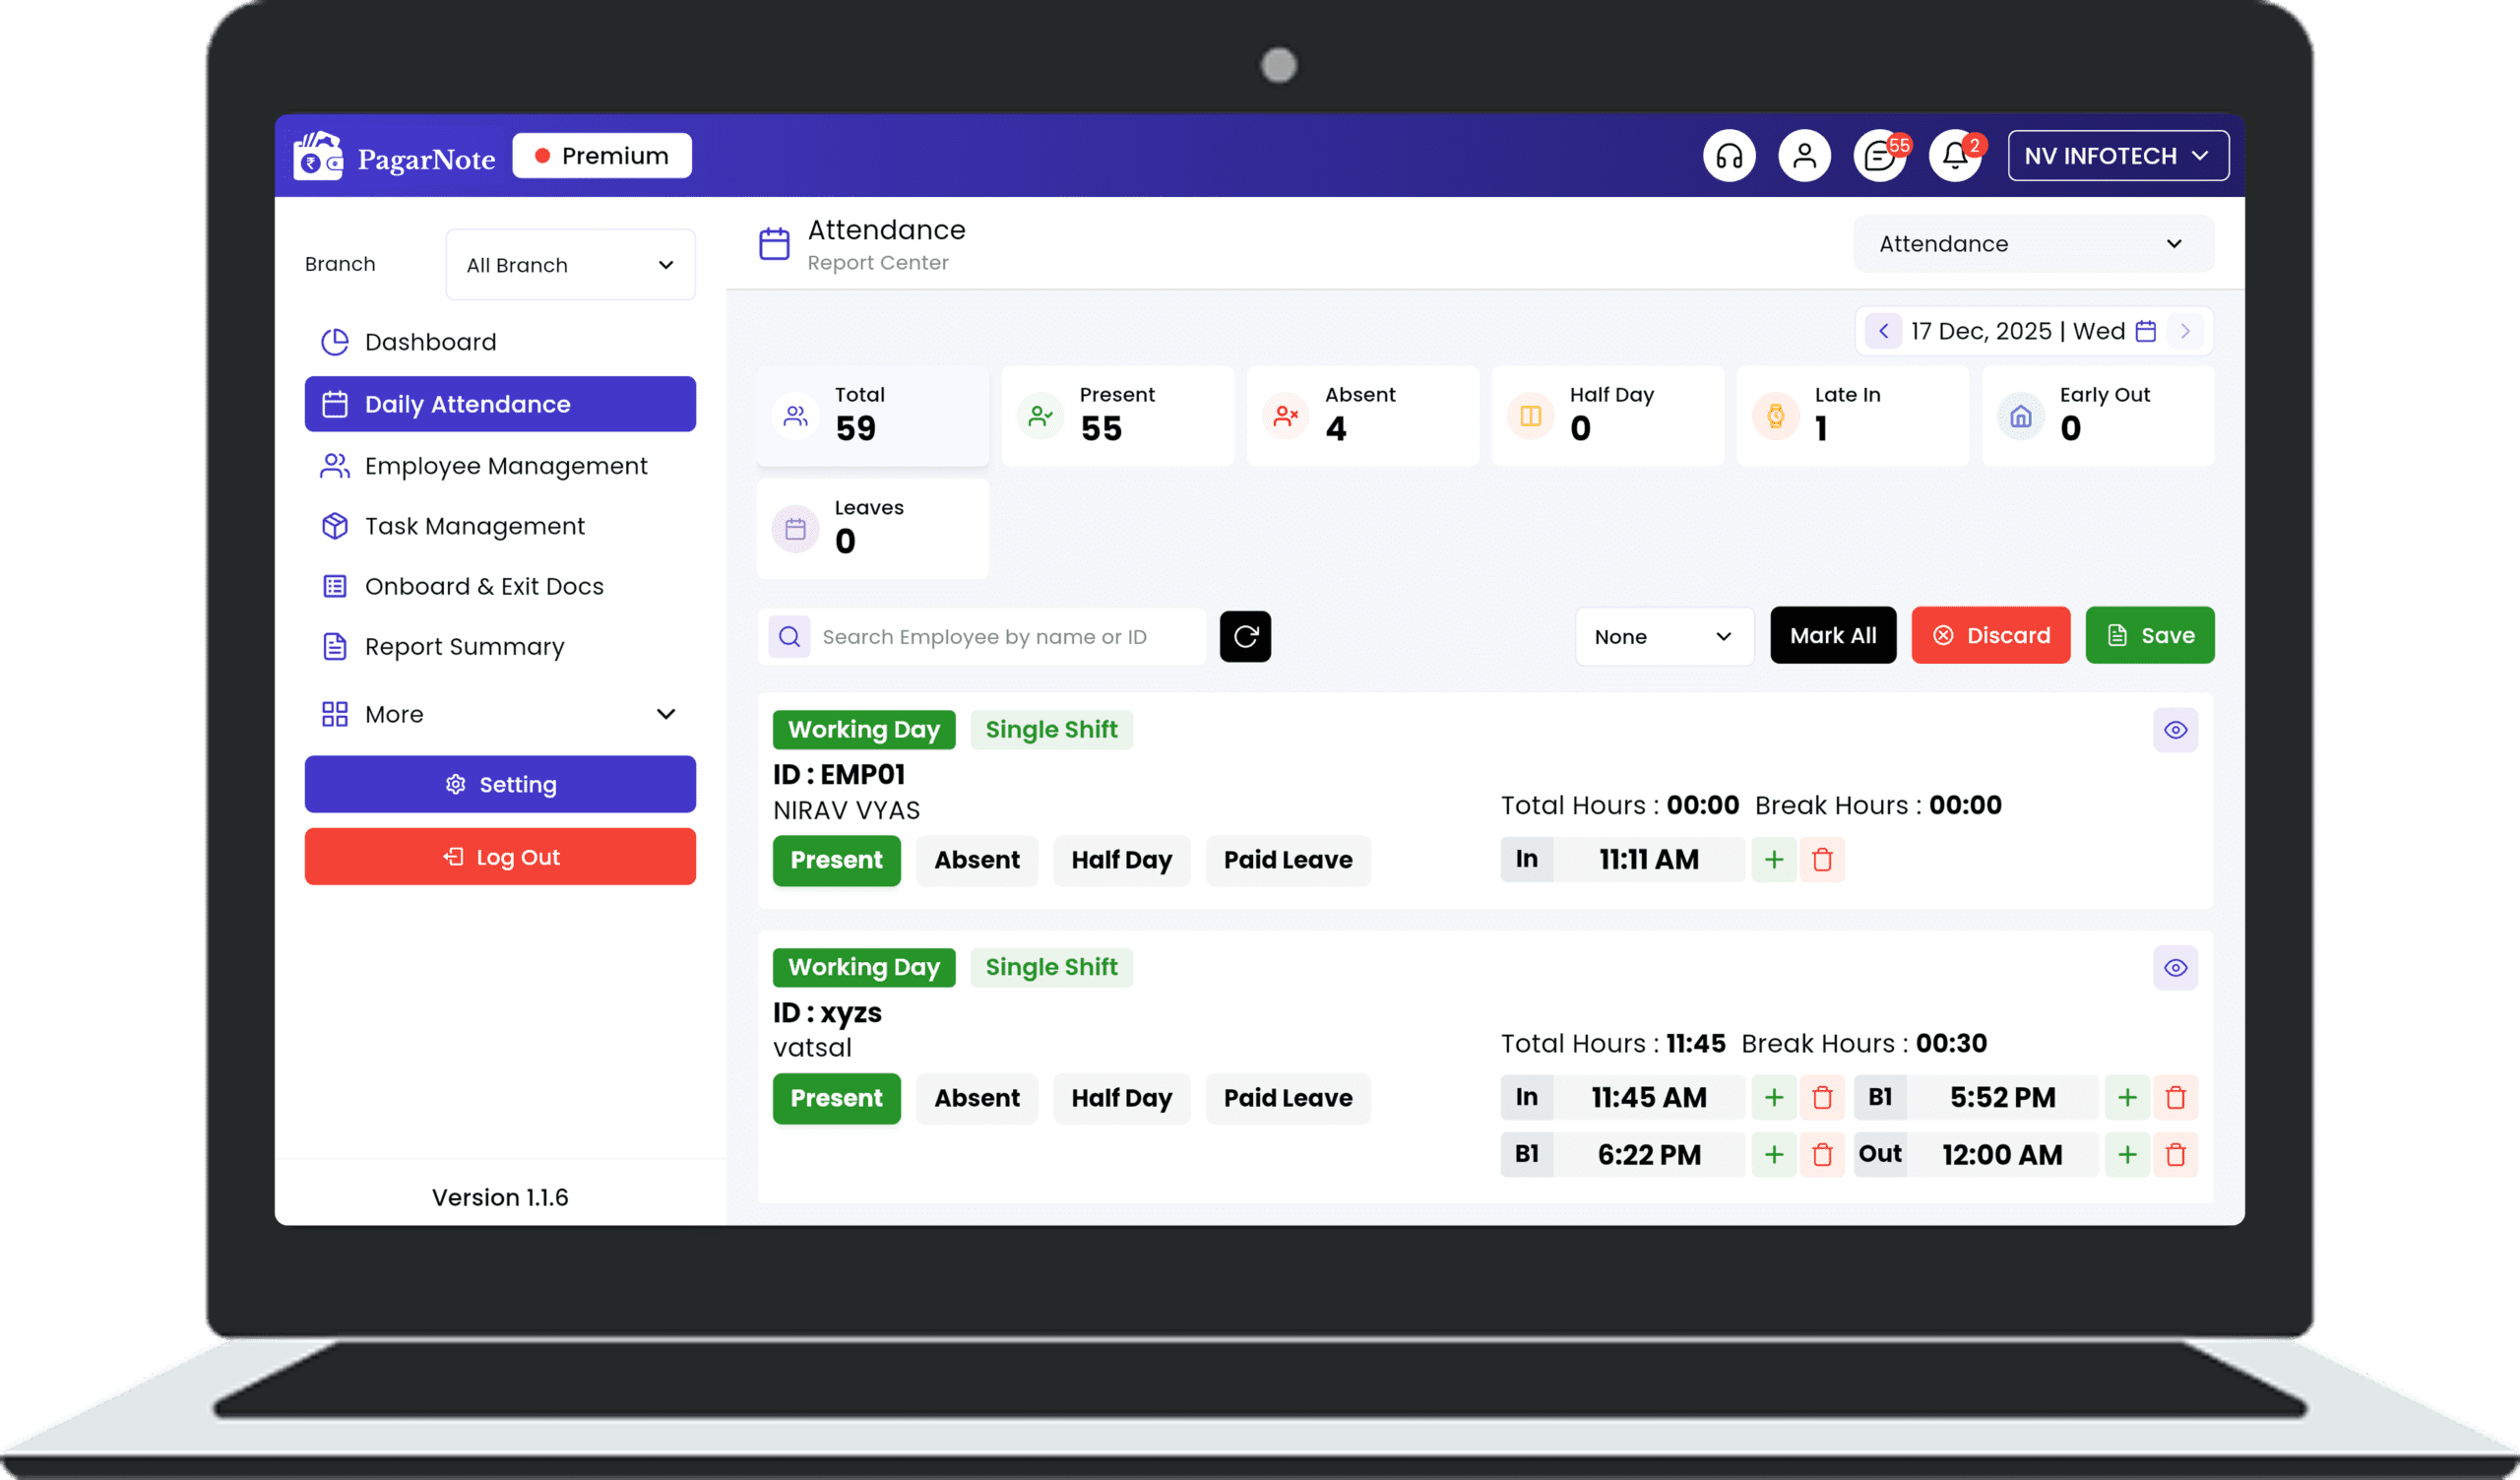Delete the B1 6:22 PM entry
Screen dimensions: 2520x1480
click(x=1822, y=1154)
